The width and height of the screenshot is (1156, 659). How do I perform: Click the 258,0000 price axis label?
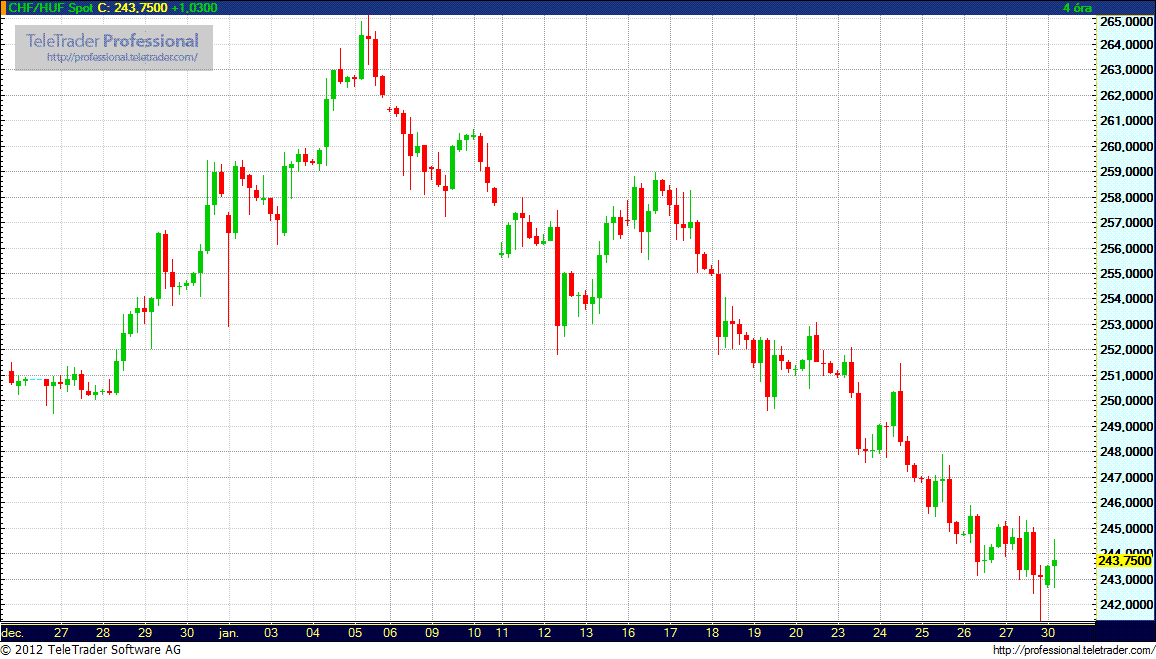point(1127,198)
